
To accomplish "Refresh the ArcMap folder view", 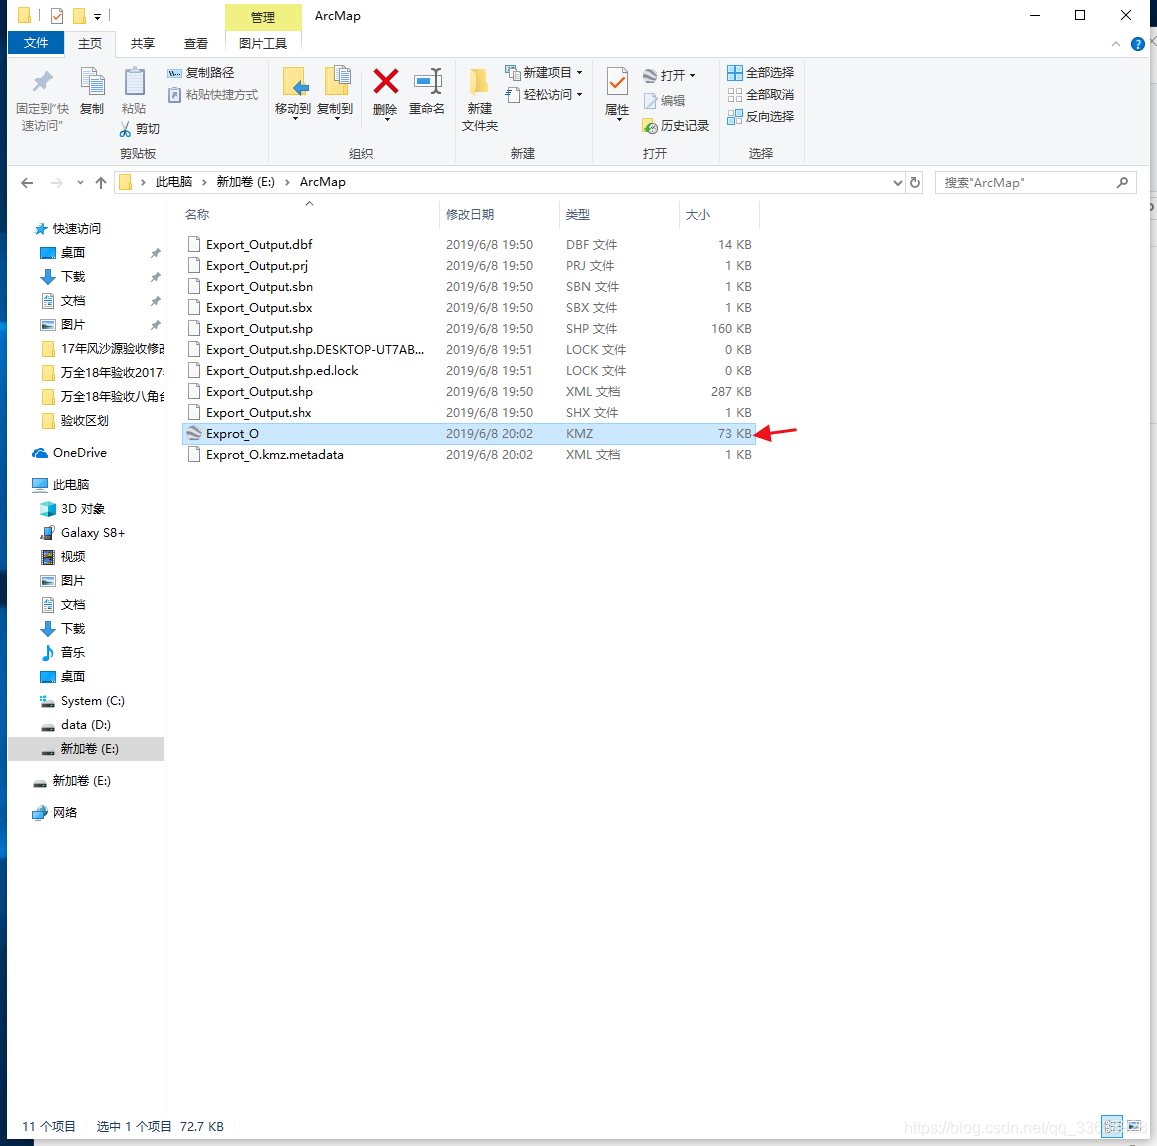I will 915,182.
